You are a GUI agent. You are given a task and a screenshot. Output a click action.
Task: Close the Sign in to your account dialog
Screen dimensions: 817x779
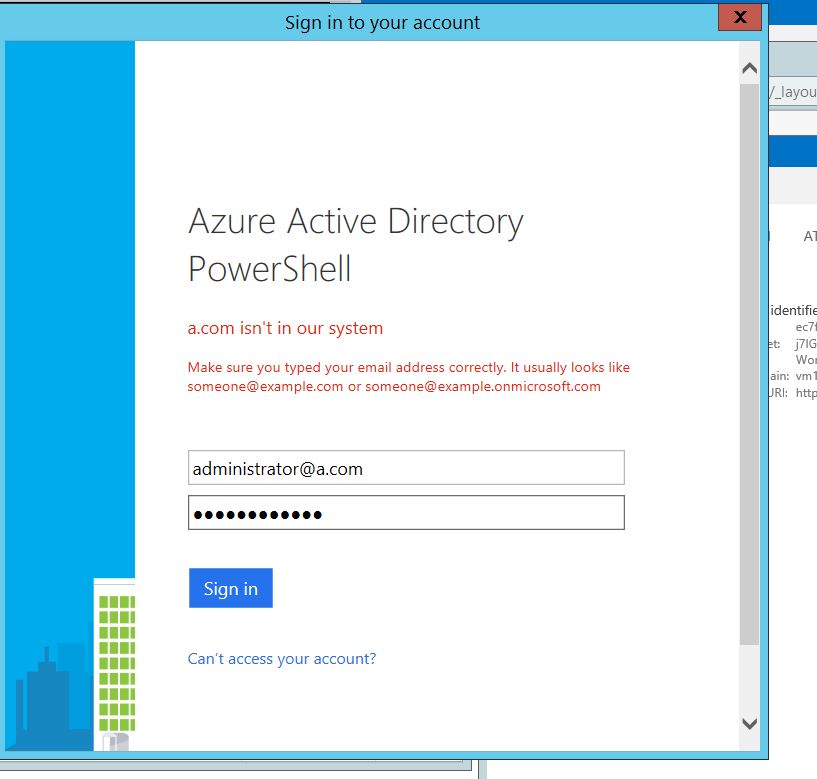tap(740, 17)
